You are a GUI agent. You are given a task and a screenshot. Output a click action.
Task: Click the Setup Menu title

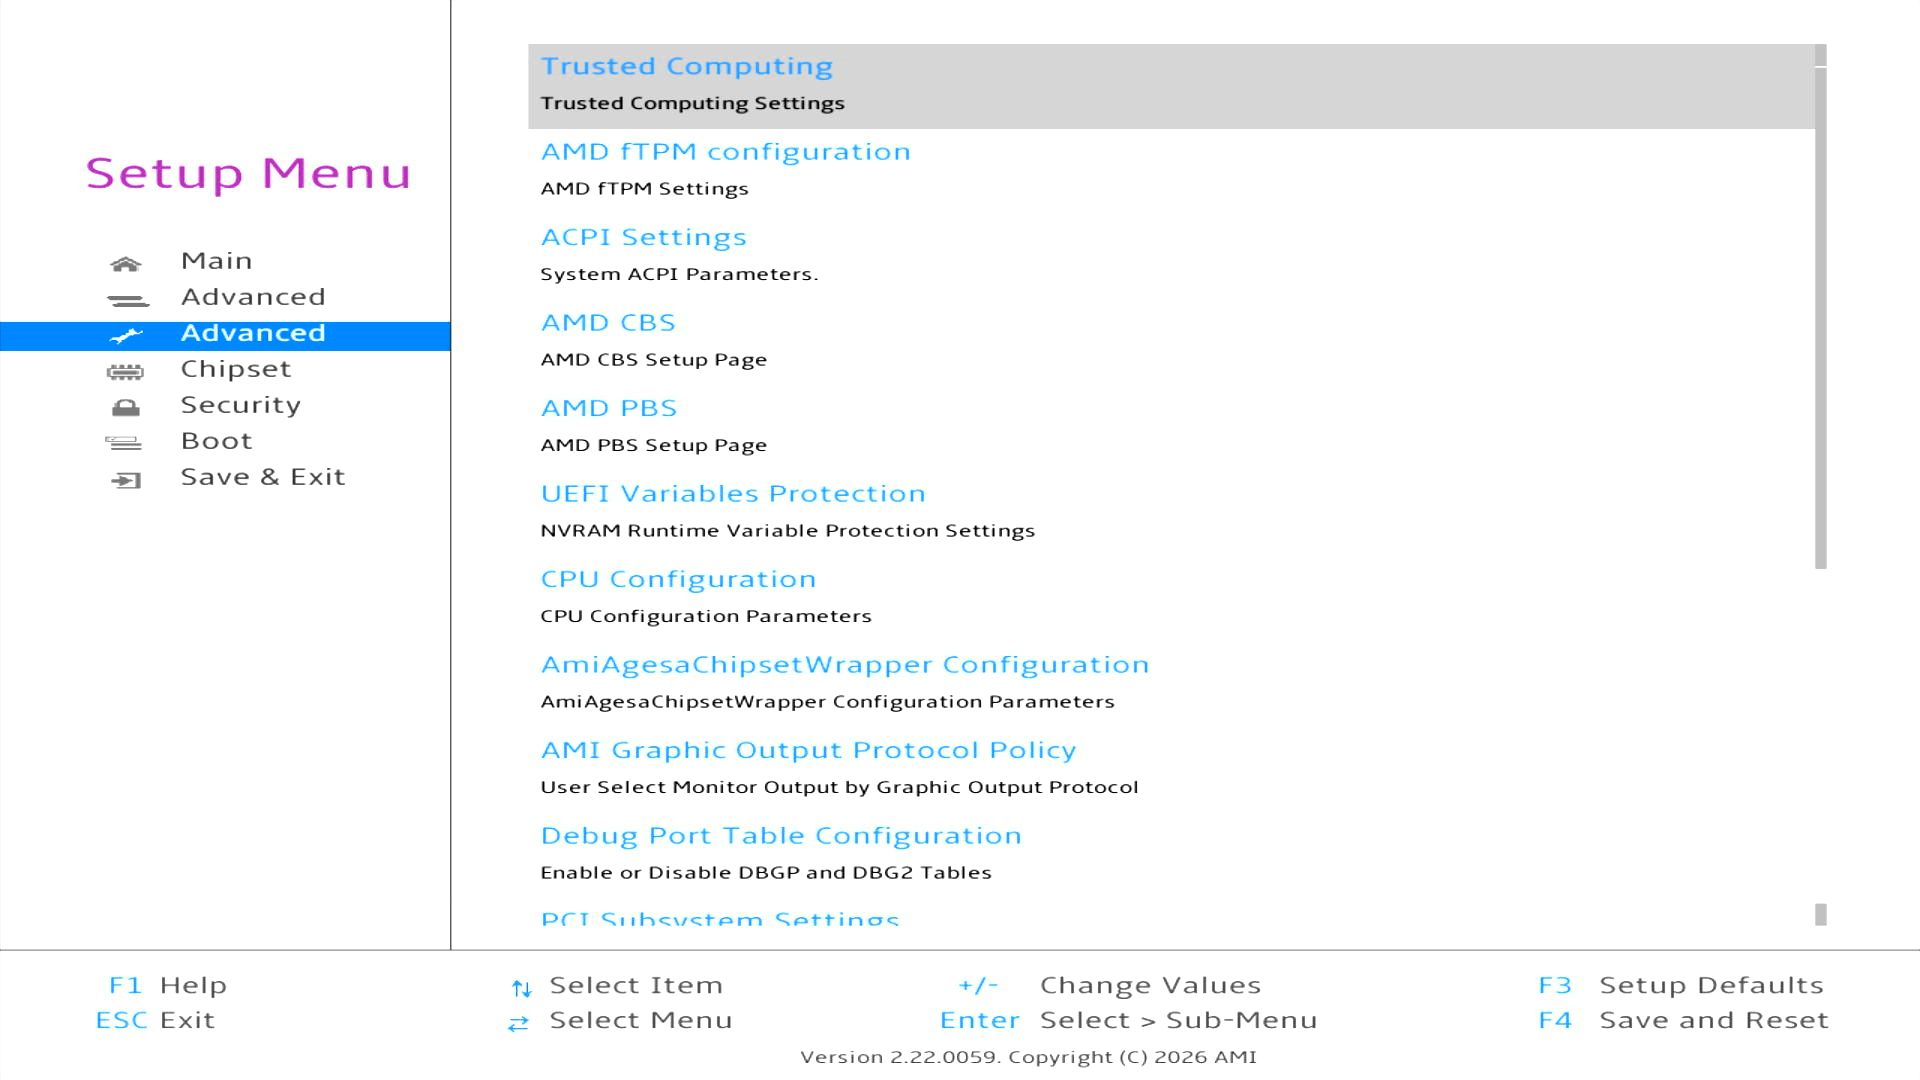(x=248, y=173)
